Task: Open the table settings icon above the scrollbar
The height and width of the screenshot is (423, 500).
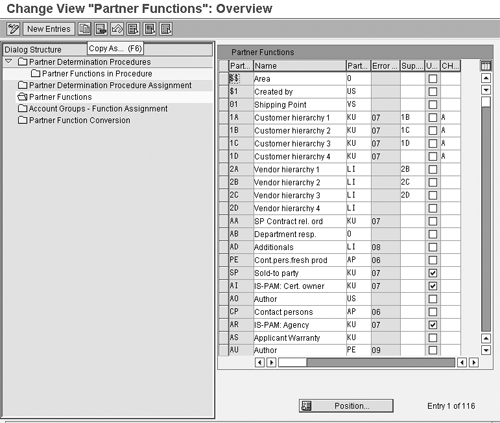Action: [486, 66]
